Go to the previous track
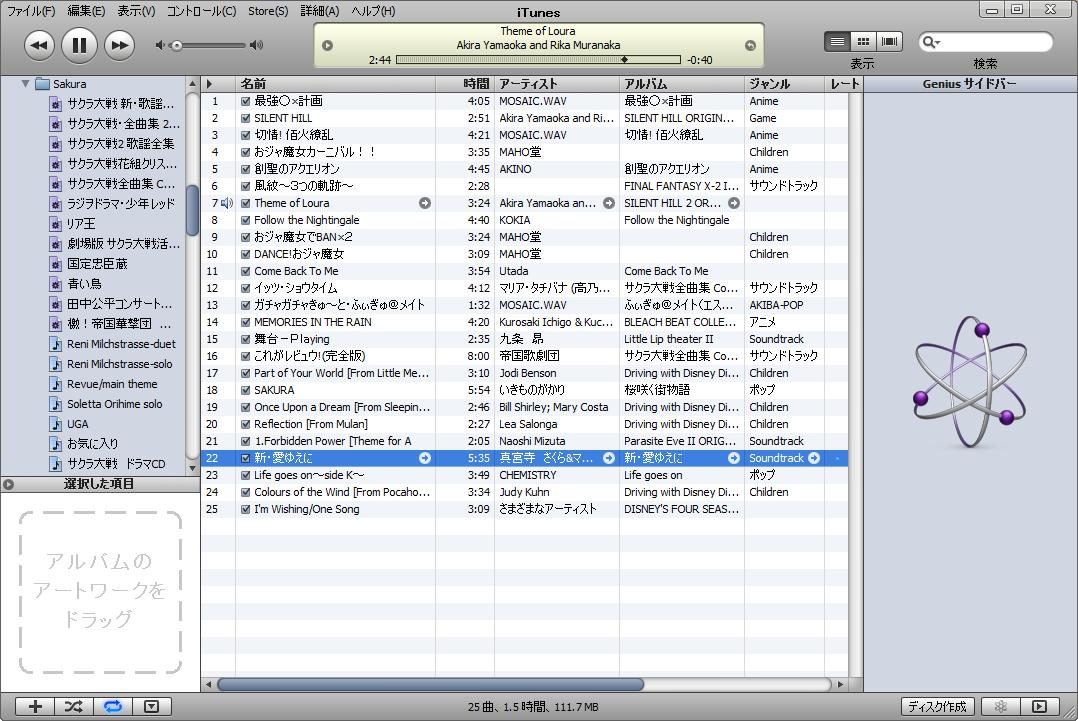 (x=39, y=45)
